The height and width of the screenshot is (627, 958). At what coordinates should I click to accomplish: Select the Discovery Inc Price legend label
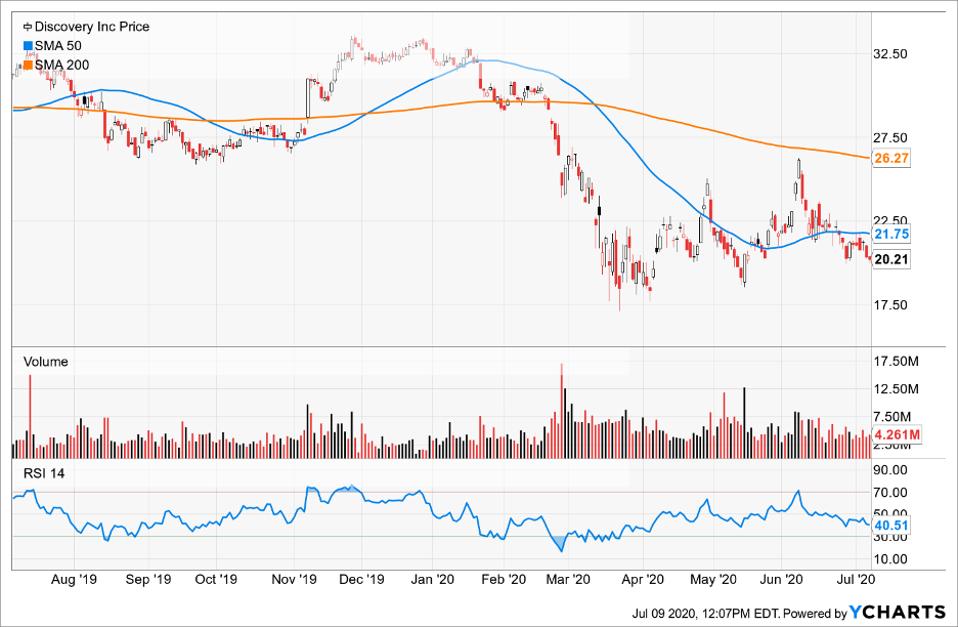click(92, 27)
